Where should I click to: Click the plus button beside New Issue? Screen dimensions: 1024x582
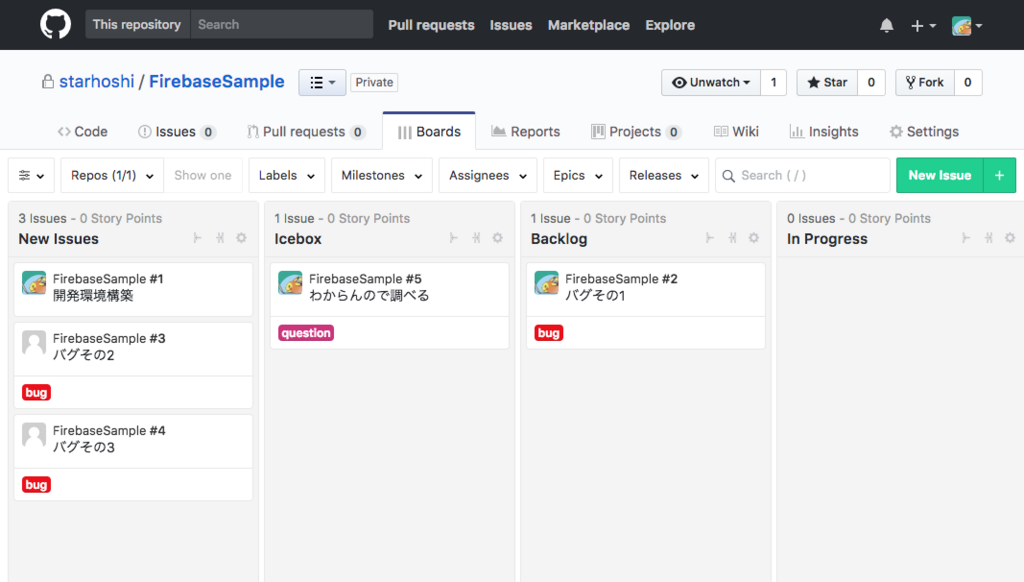click(999, 175)
